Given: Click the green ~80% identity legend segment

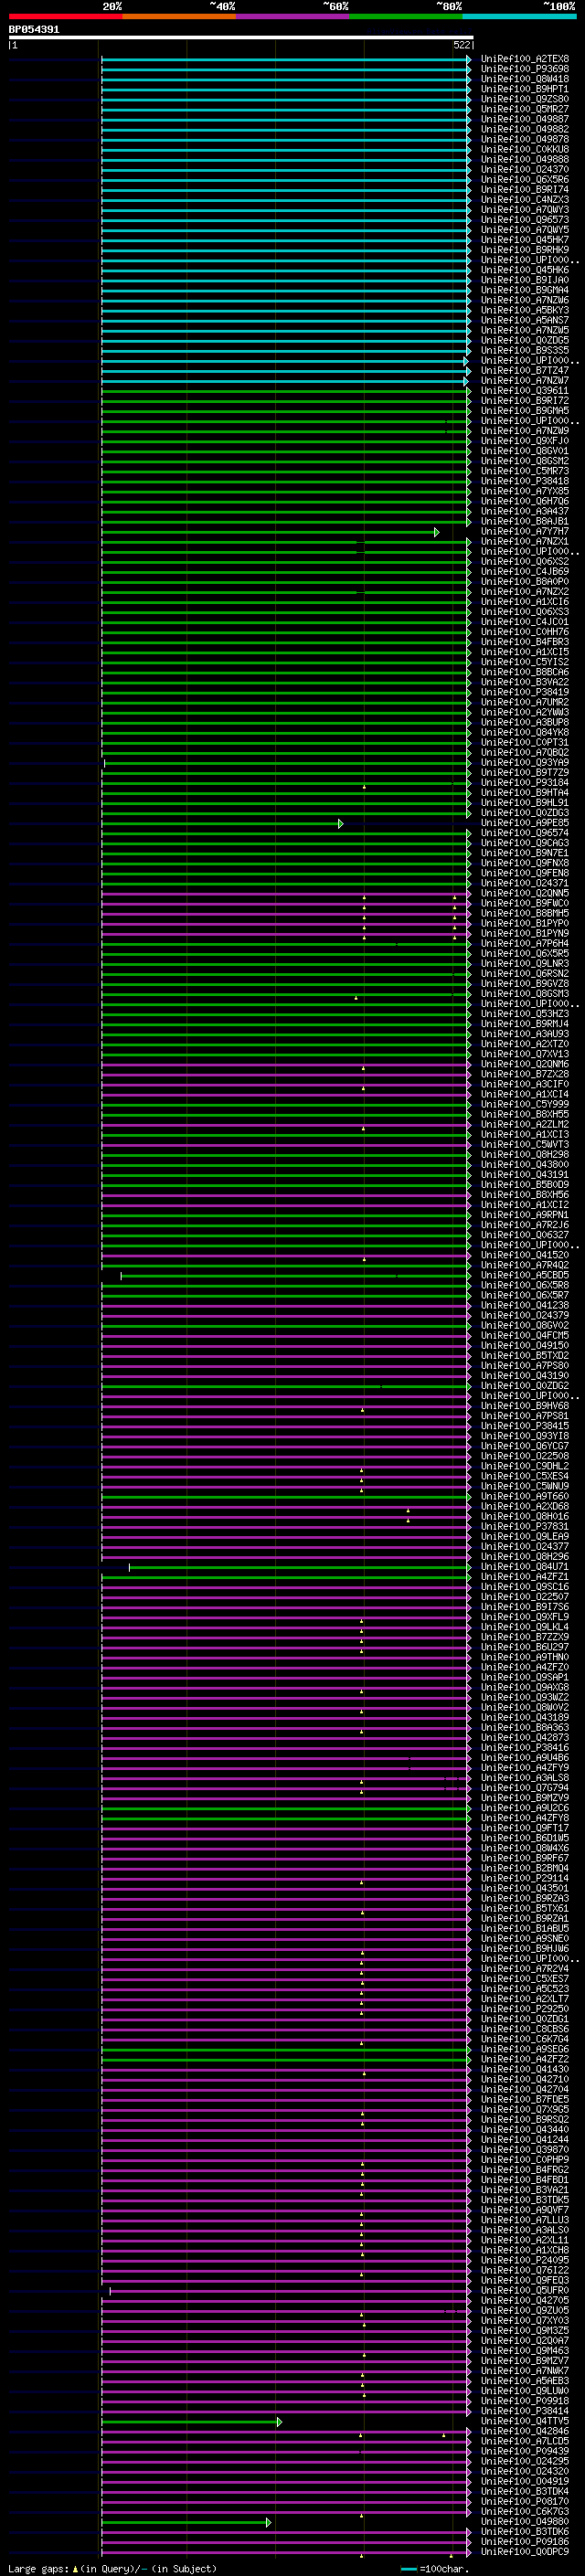Looking at the screenshot, I should [x=406, y=16].
